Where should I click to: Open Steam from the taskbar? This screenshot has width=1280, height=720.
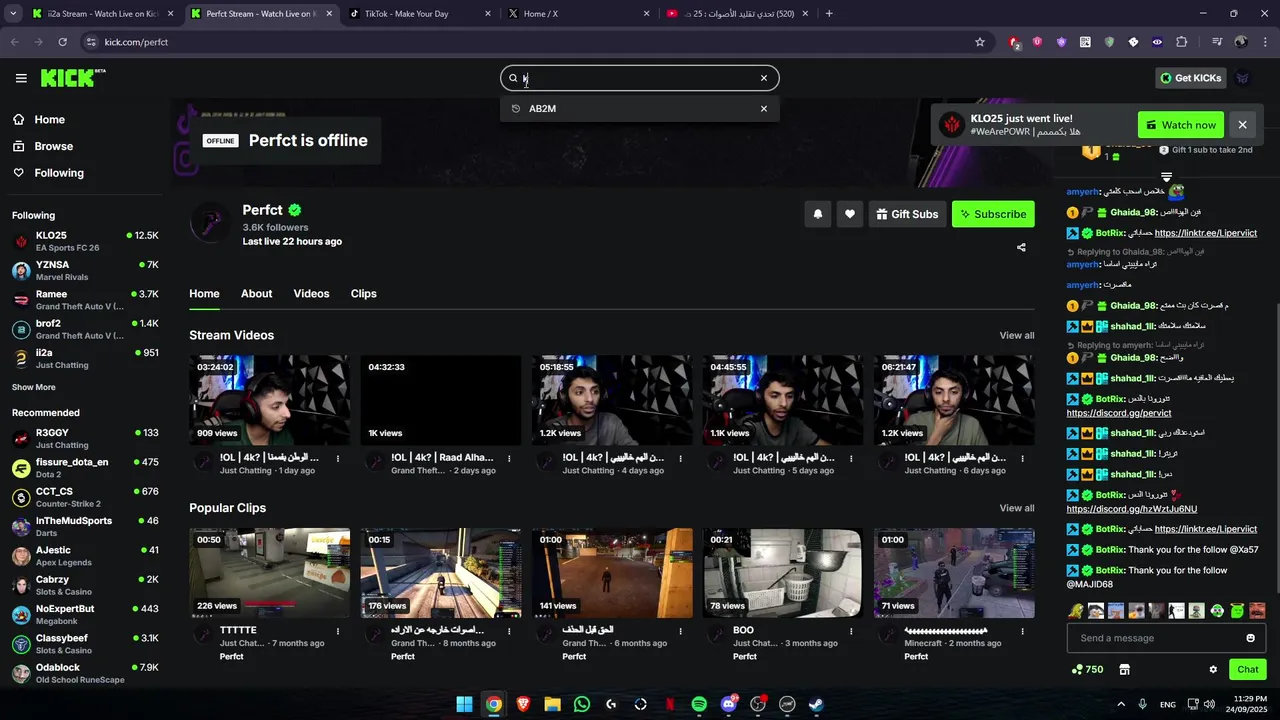(816, 704)
